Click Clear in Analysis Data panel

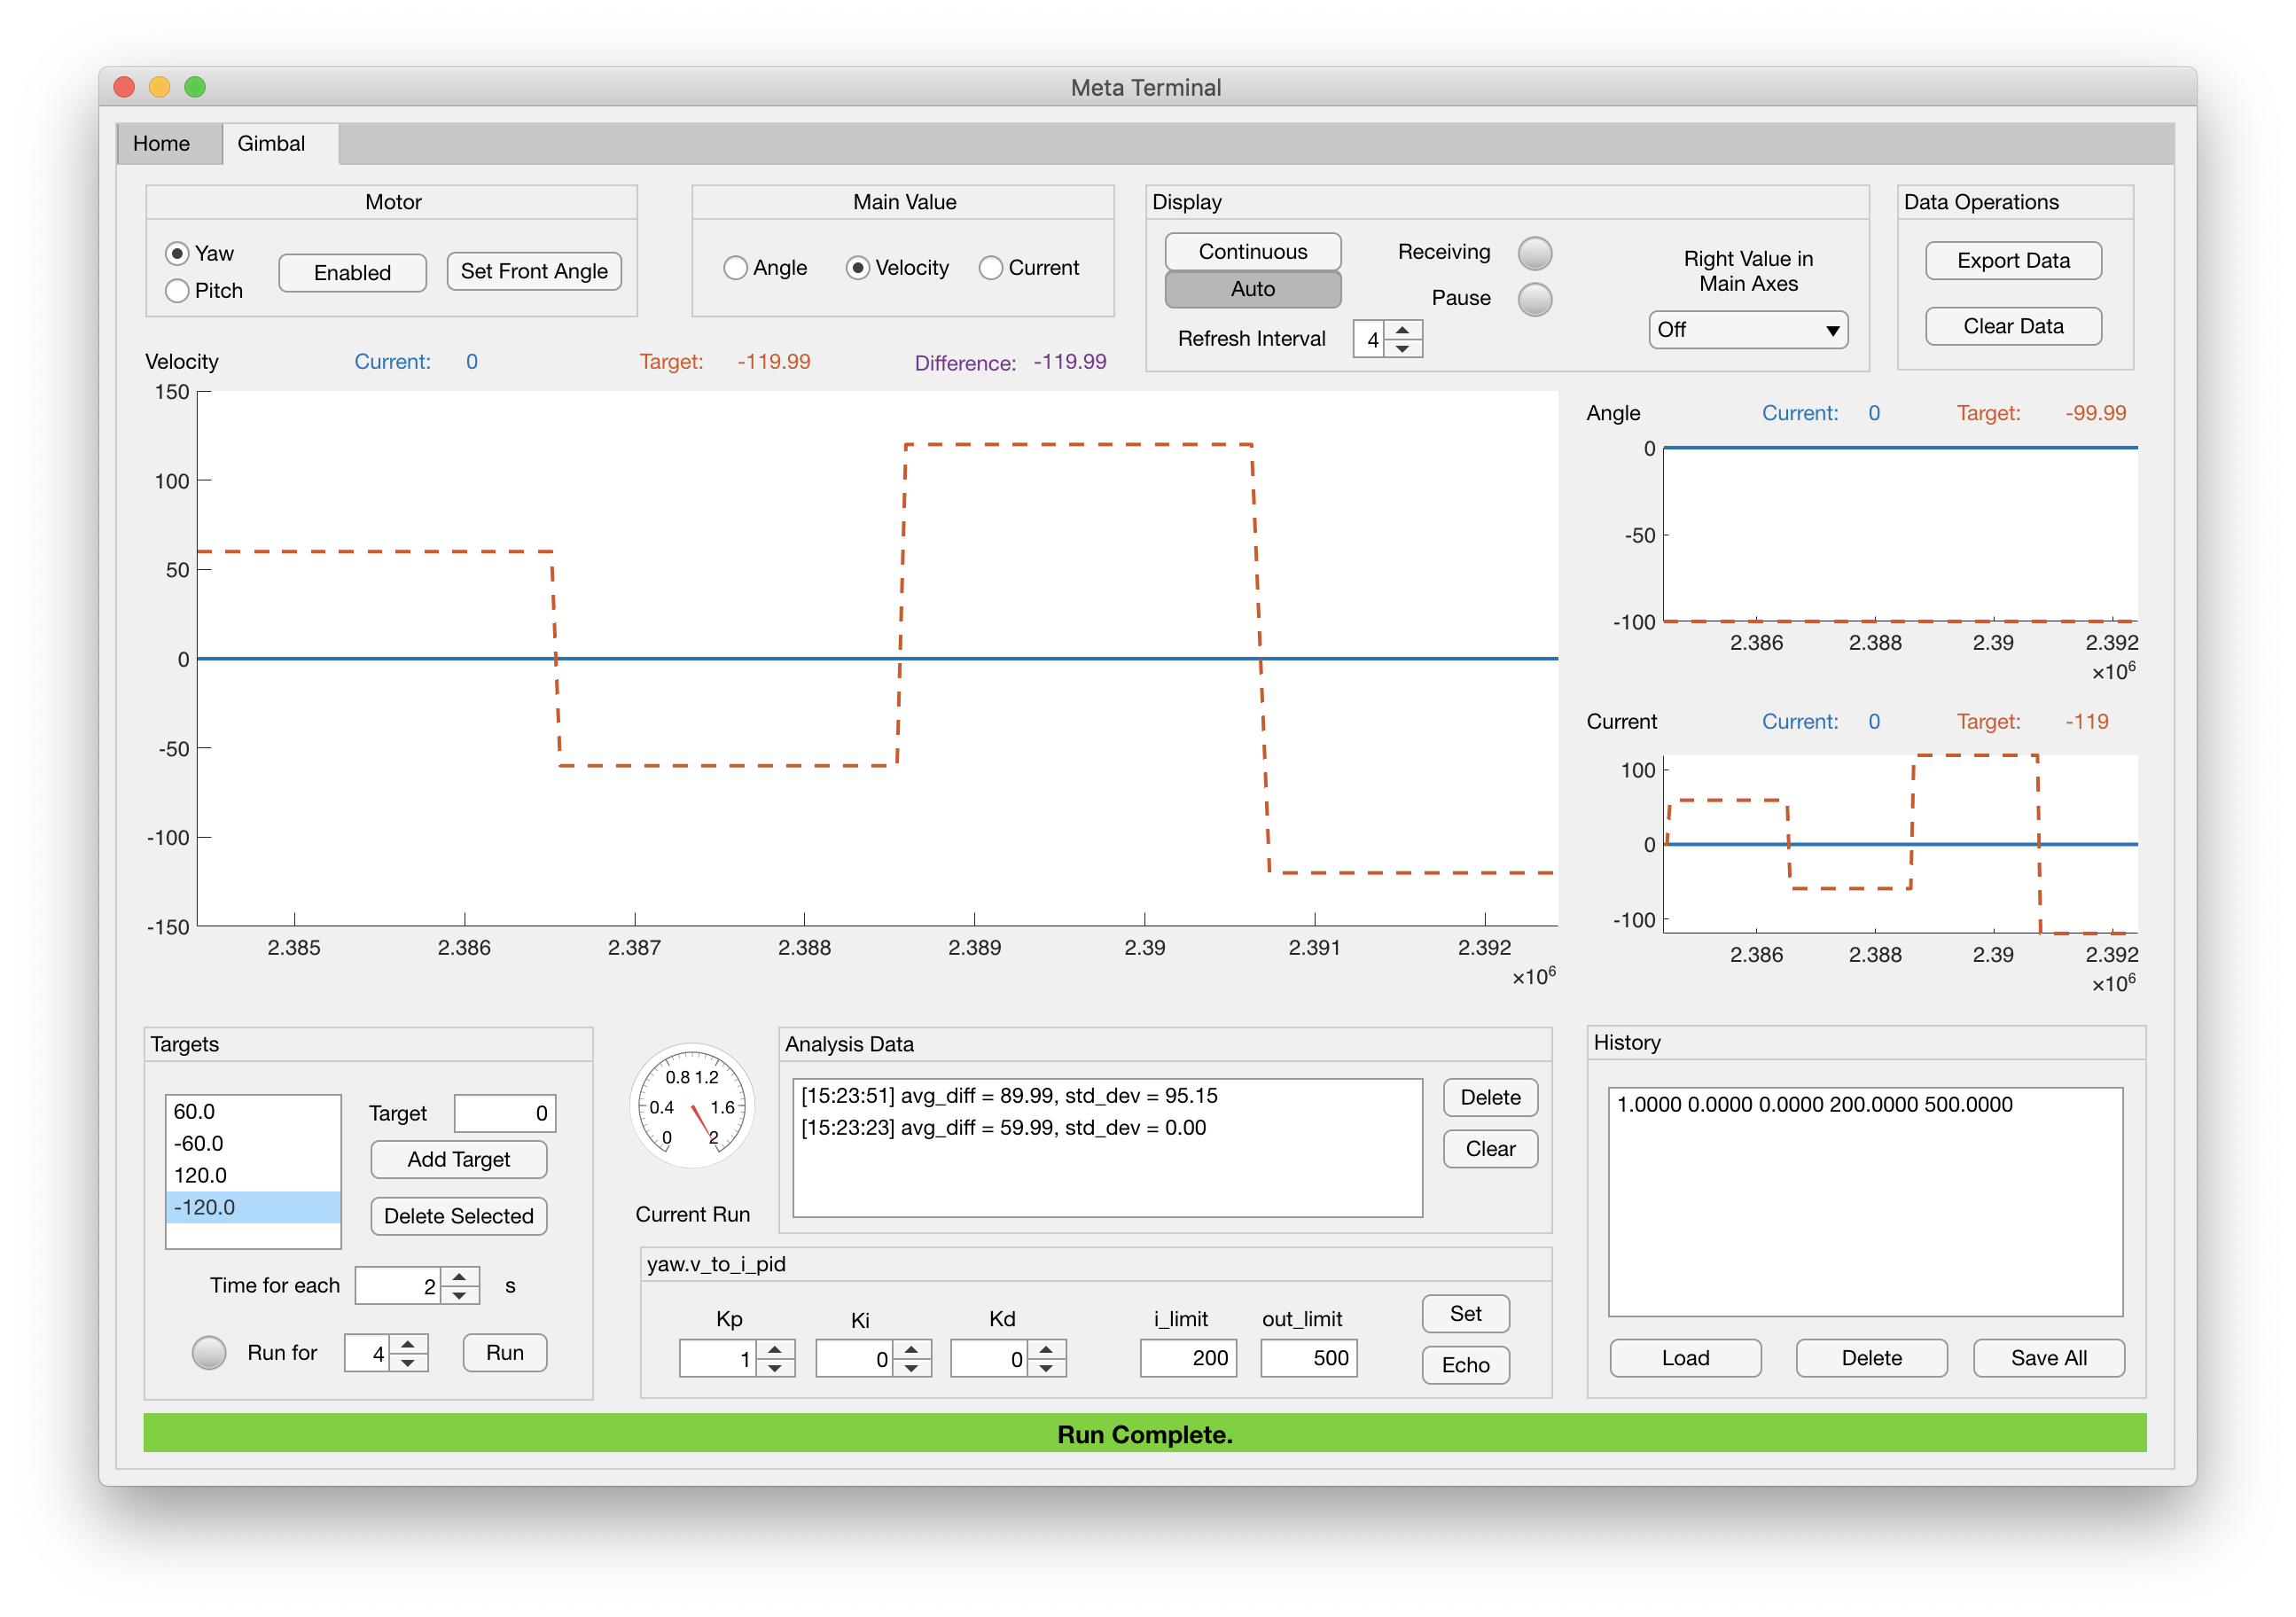1490,1149
